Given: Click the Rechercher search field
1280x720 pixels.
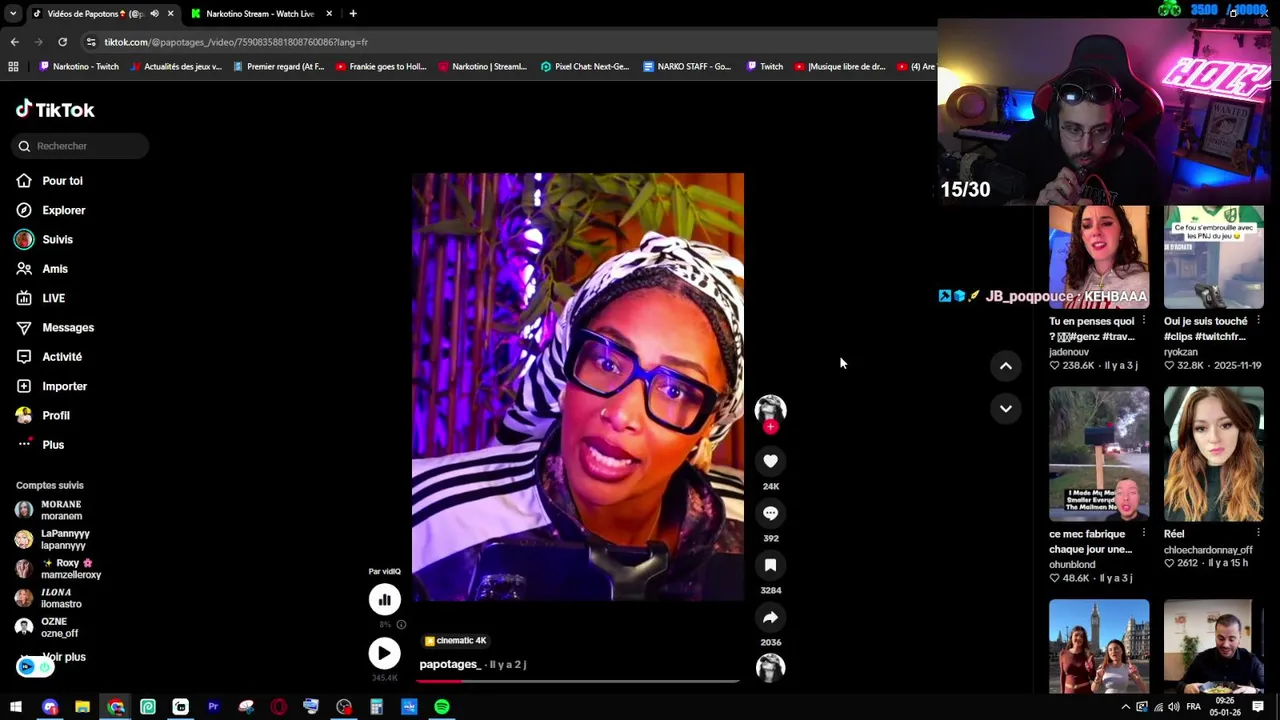Looking at the screenshot, I should tap(81, 146).
